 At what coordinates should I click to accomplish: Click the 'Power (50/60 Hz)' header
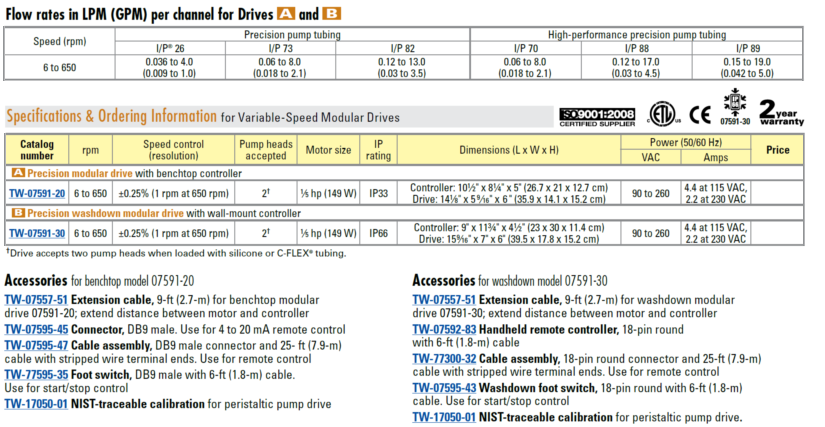click(686, 143)
